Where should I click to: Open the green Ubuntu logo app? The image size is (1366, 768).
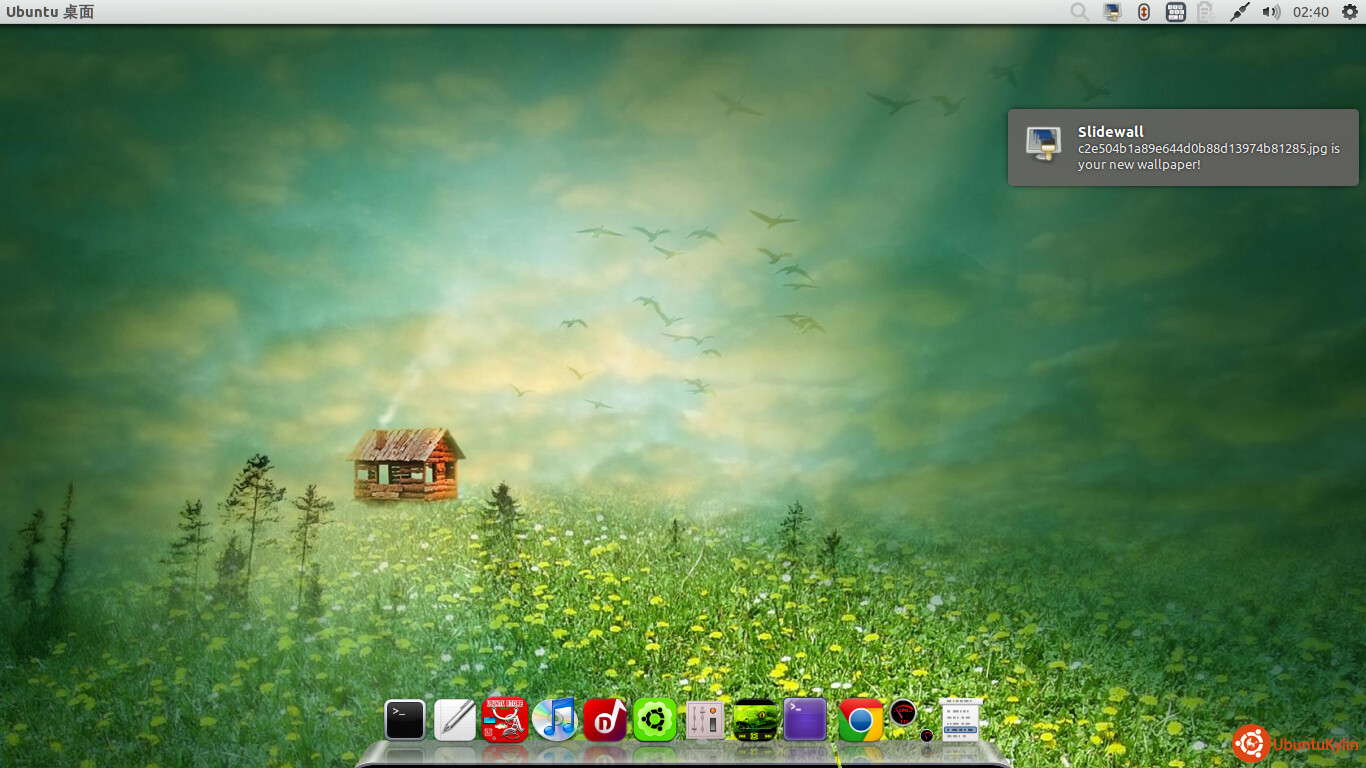click(x=655, y=720)
